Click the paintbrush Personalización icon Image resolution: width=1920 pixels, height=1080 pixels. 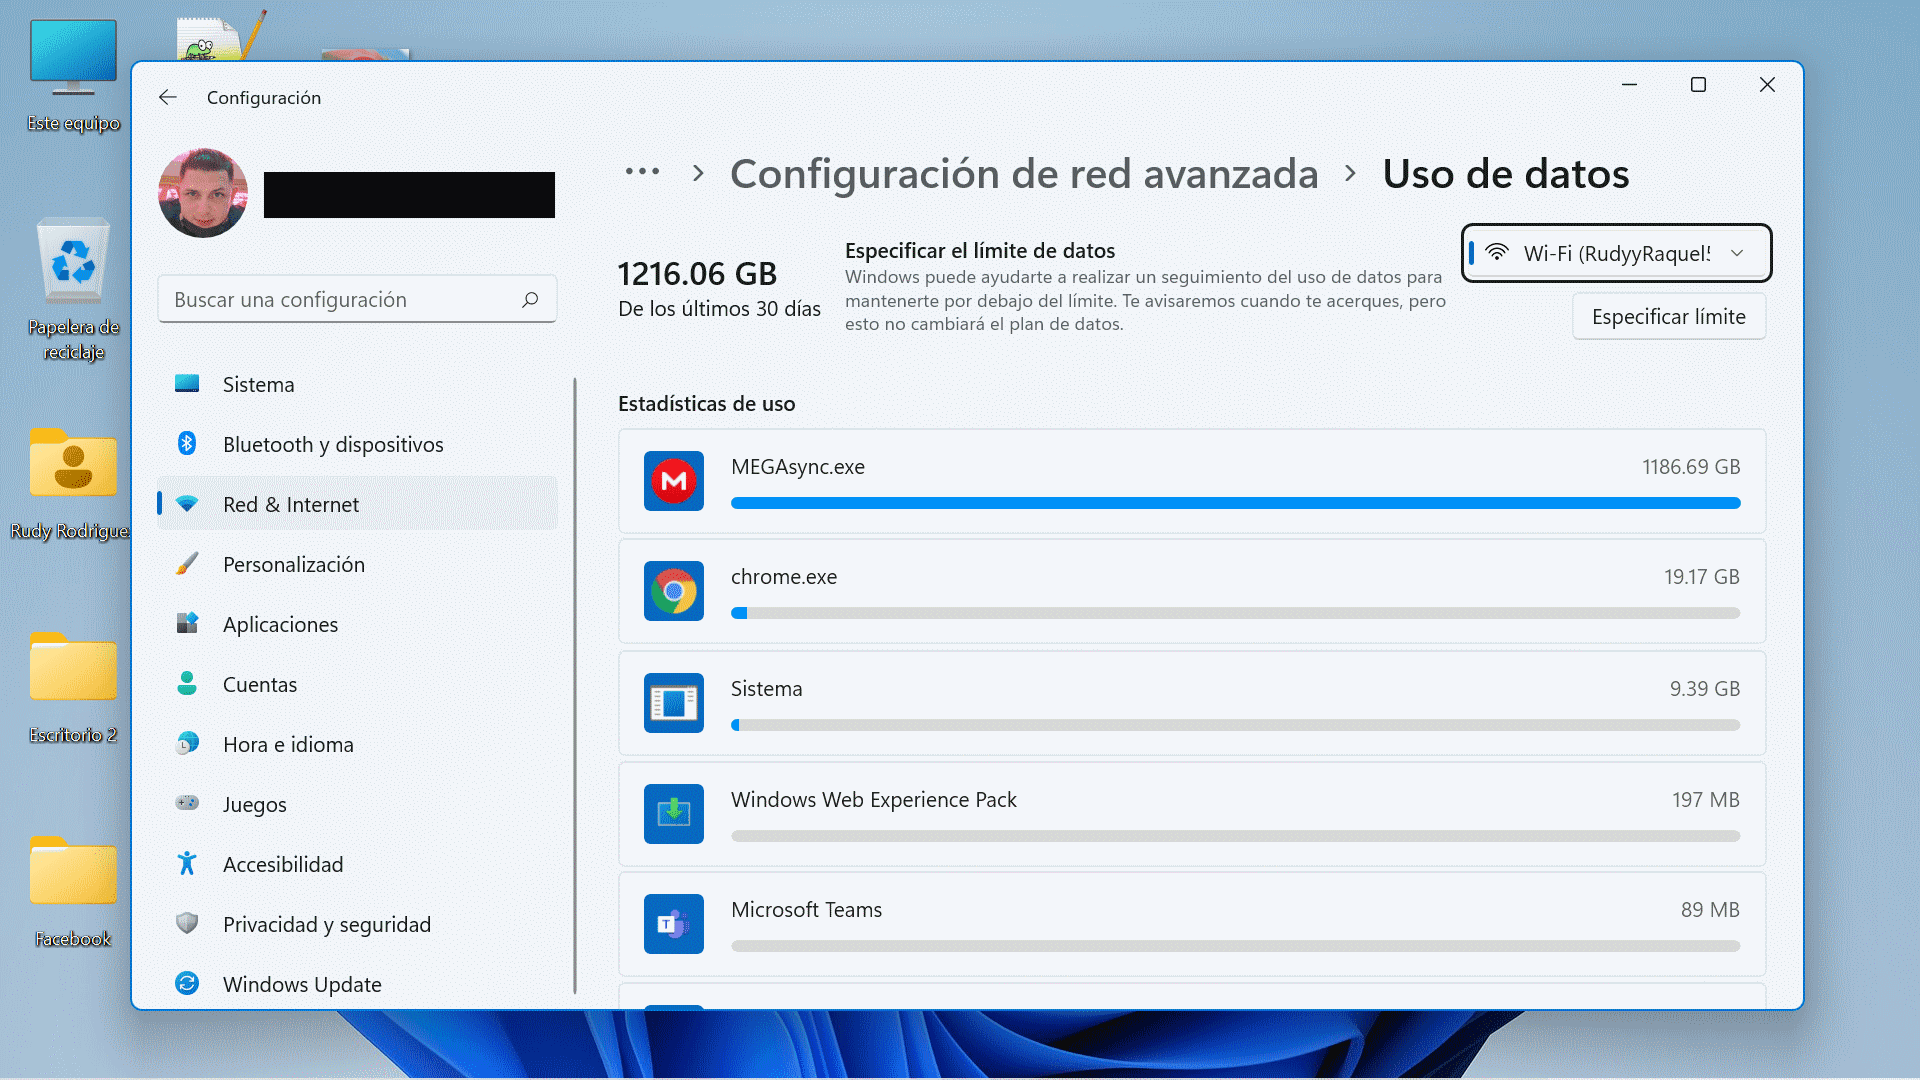pos(187,563)
